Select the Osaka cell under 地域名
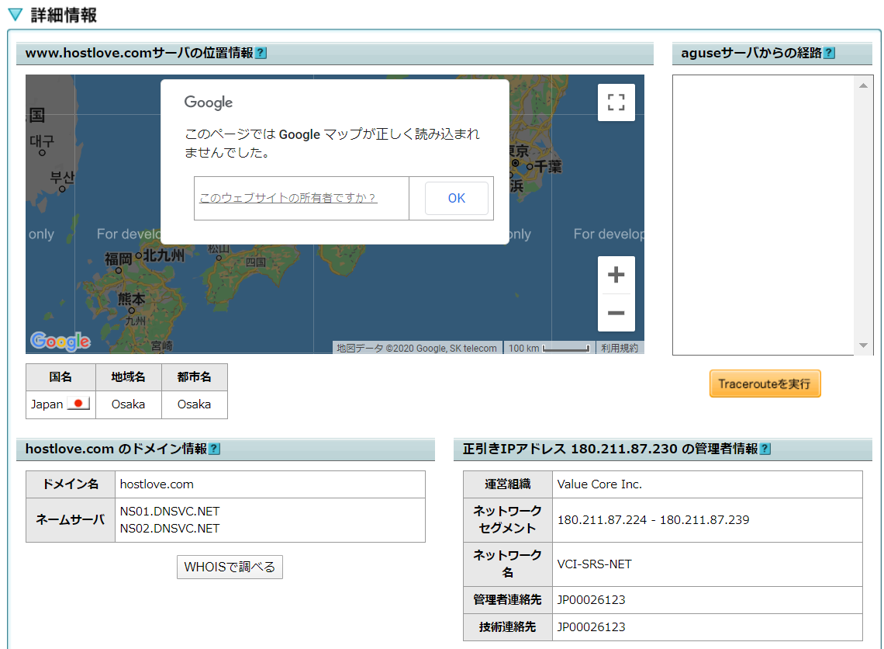884x649 pixels. click(x=128, y=404)
